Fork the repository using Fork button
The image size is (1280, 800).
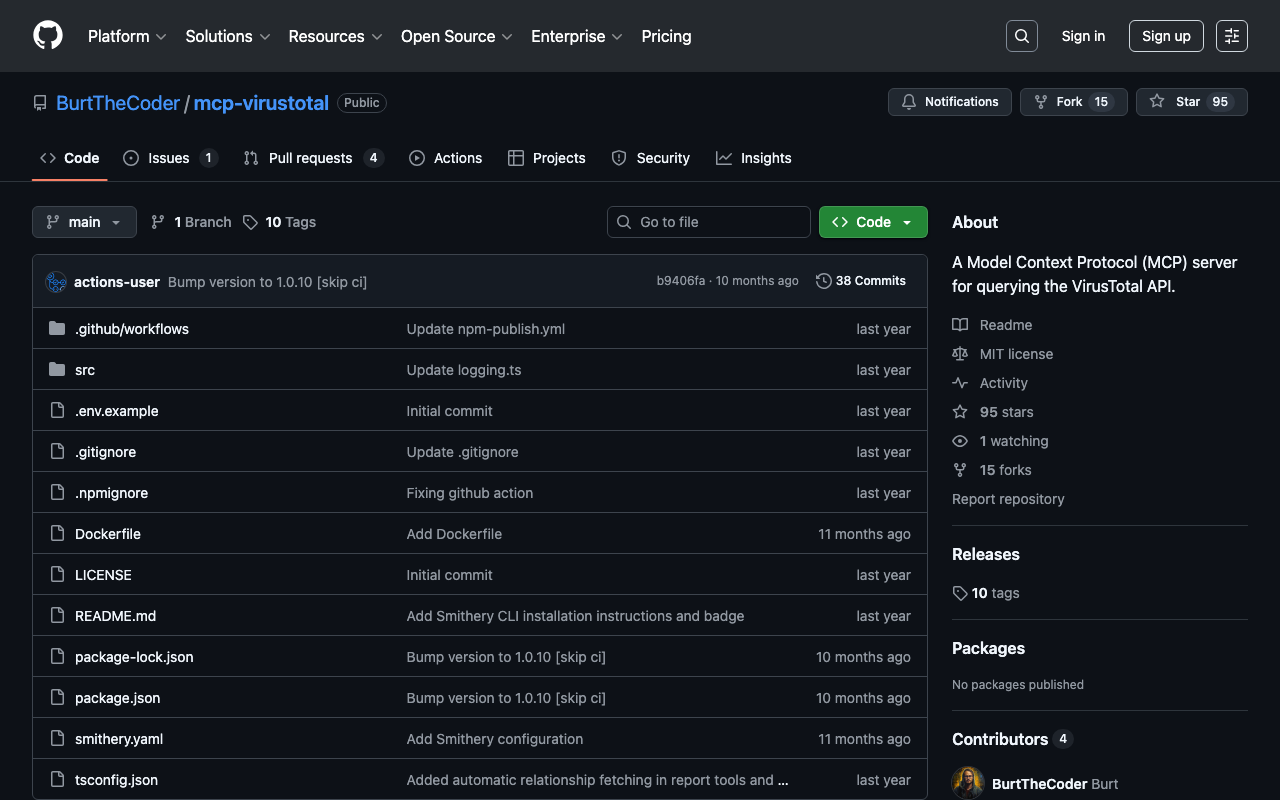click(1073, 102)
